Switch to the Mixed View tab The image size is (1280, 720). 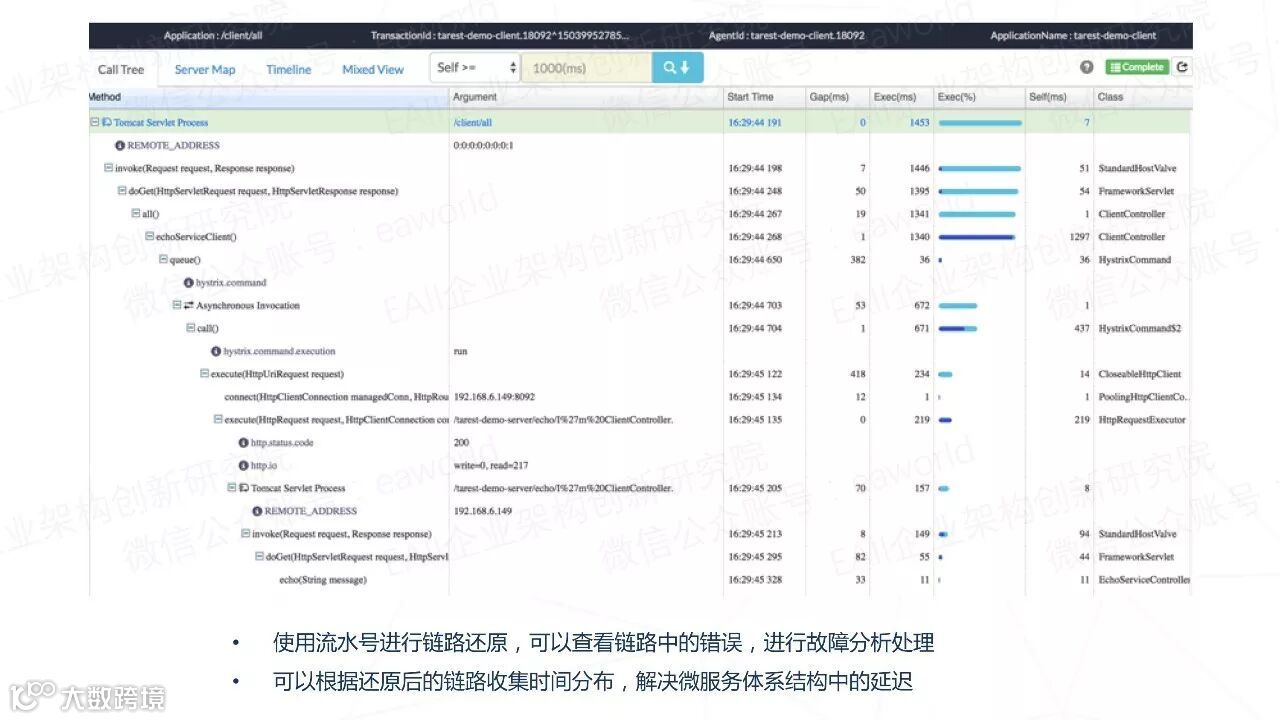[x=373, y=69]
